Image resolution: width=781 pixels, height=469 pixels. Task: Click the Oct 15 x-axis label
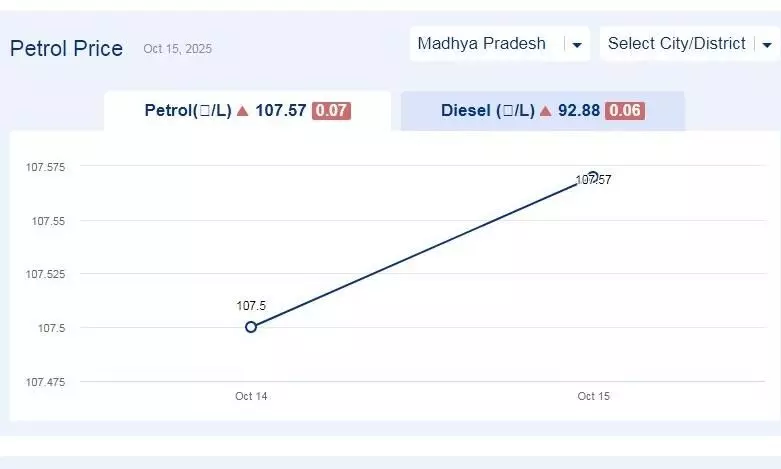pyautogui.click(x=593, y=397)
